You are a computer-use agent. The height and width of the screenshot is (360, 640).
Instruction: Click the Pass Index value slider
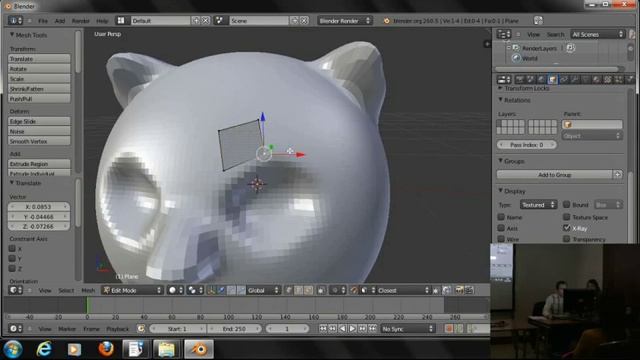[527, 145]
